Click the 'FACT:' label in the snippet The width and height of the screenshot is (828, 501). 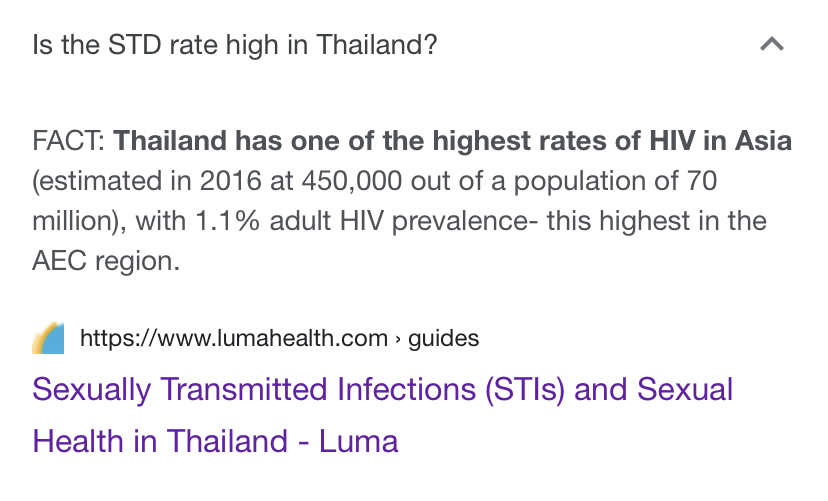click(69, 141)
